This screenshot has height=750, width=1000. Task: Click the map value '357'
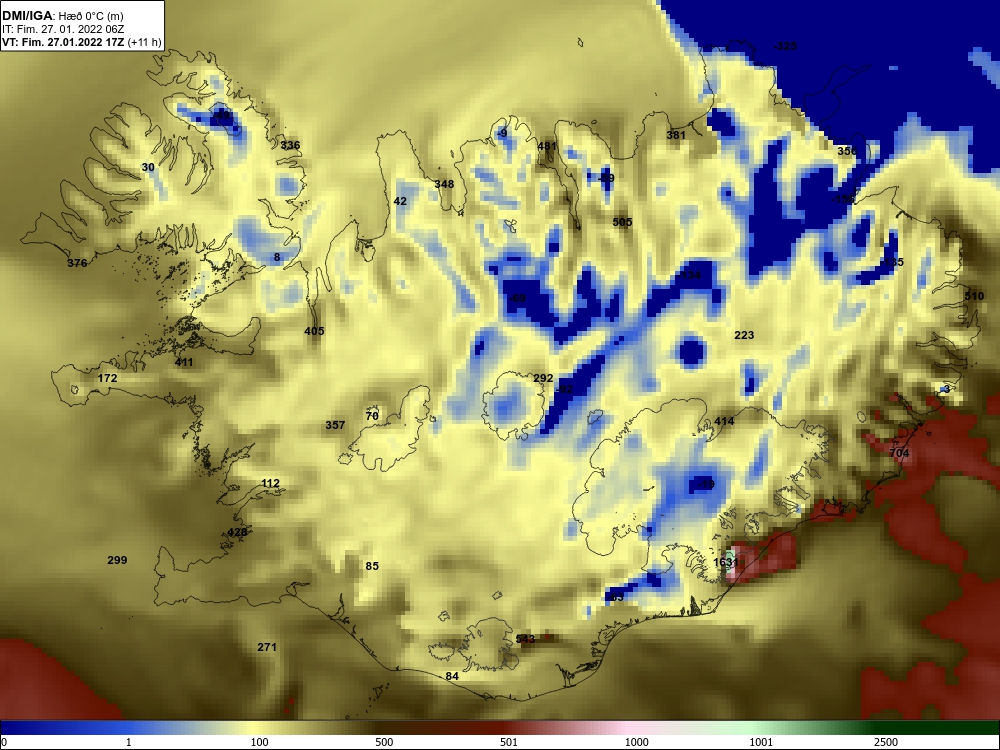point(335,425)
